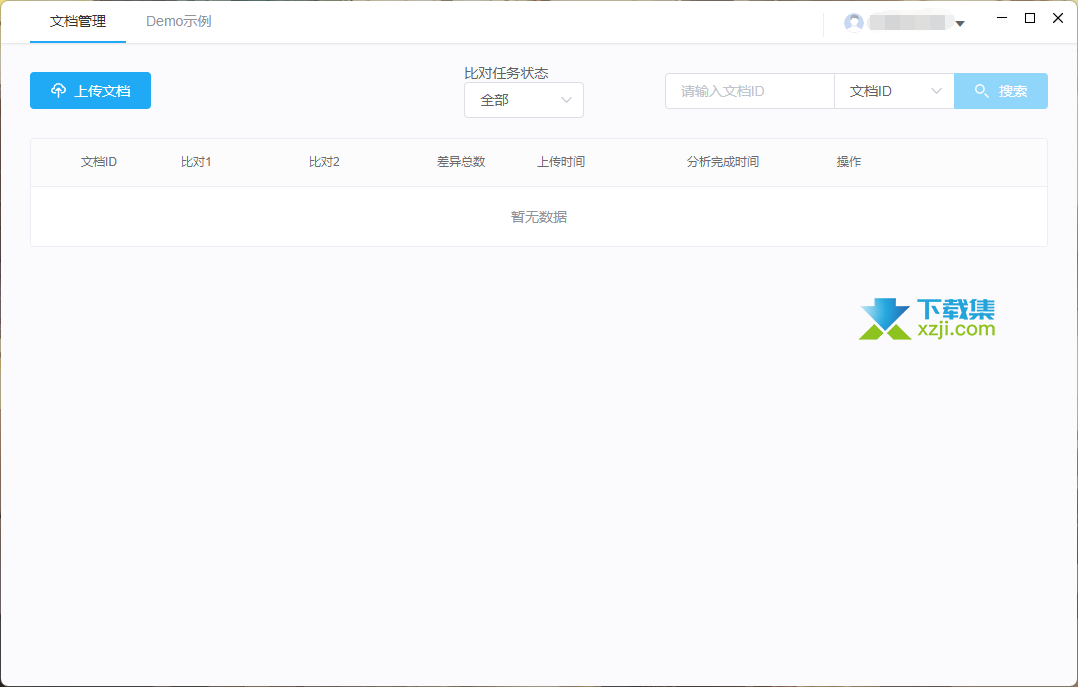Open the Demo示例 tab
This screenshot has height=687, width=1078.
click(179, 21)
